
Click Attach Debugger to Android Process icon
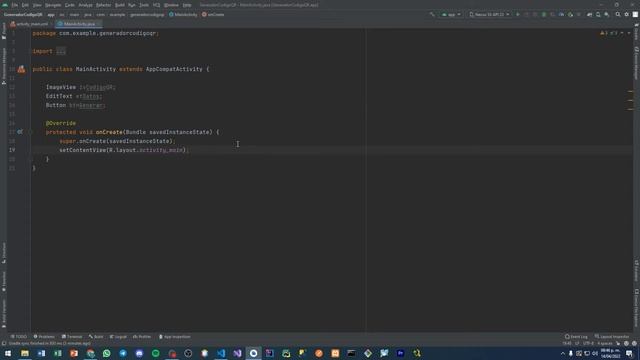click(570, 15)
